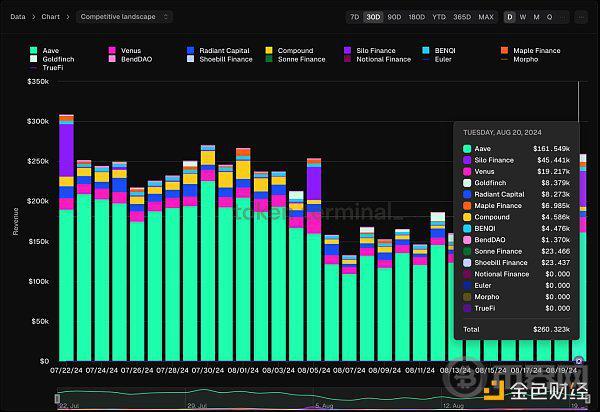Select the YTD time range

pyautogui.click(x=438, y=17)
